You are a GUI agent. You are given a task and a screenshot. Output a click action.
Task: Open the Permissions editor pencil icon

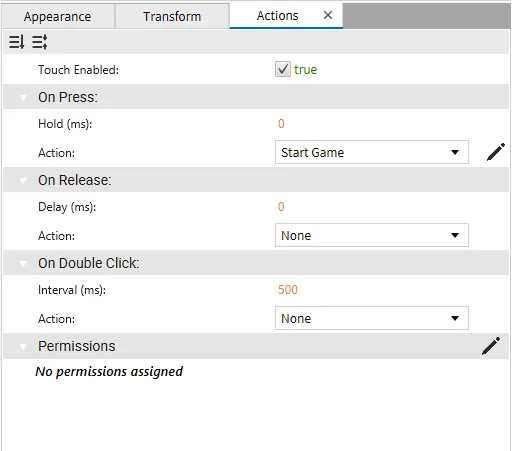tap(491, 346)
